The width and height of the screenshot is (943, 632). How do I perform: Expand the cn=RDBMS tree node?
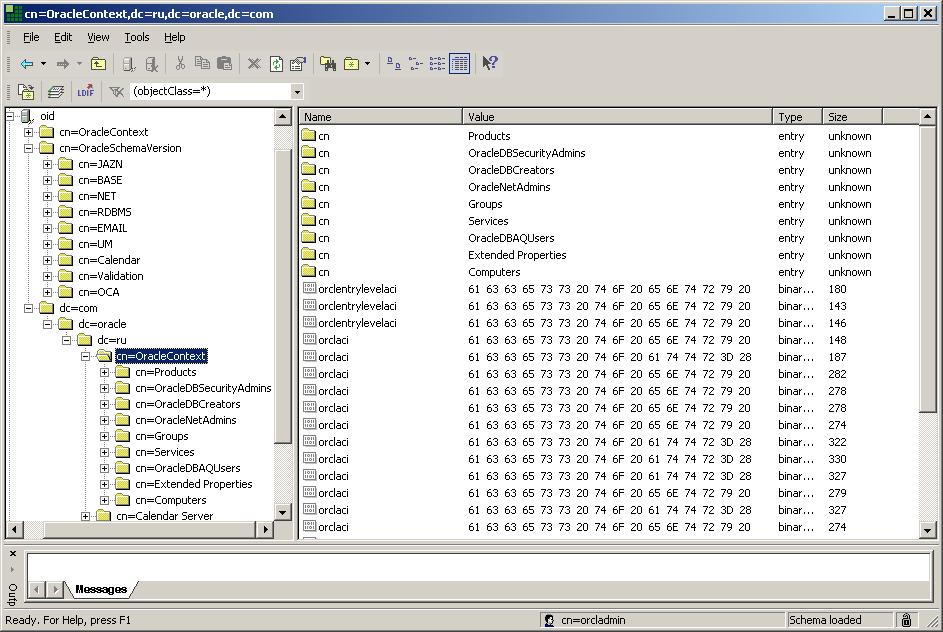click(x=48, y=212)
